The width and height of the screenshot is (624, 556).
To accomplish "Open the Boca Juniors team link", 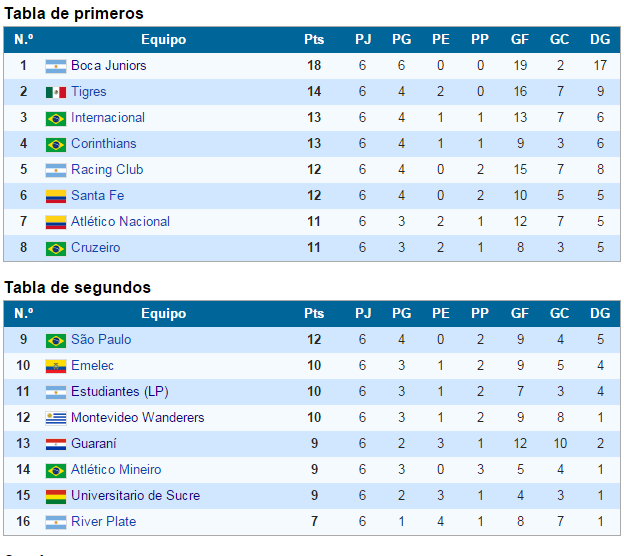I will click(108, 66).
